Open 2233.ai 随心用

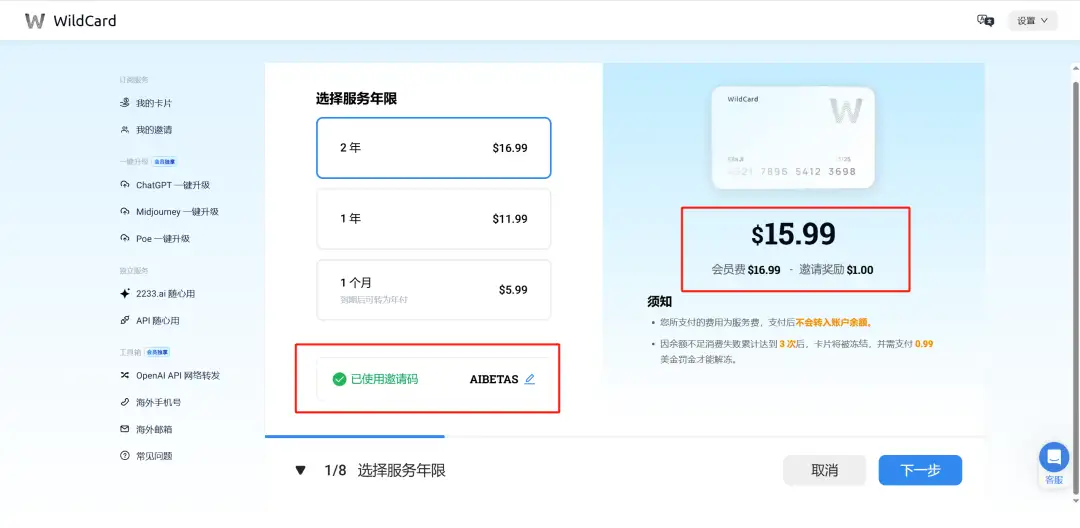[165, 293]
